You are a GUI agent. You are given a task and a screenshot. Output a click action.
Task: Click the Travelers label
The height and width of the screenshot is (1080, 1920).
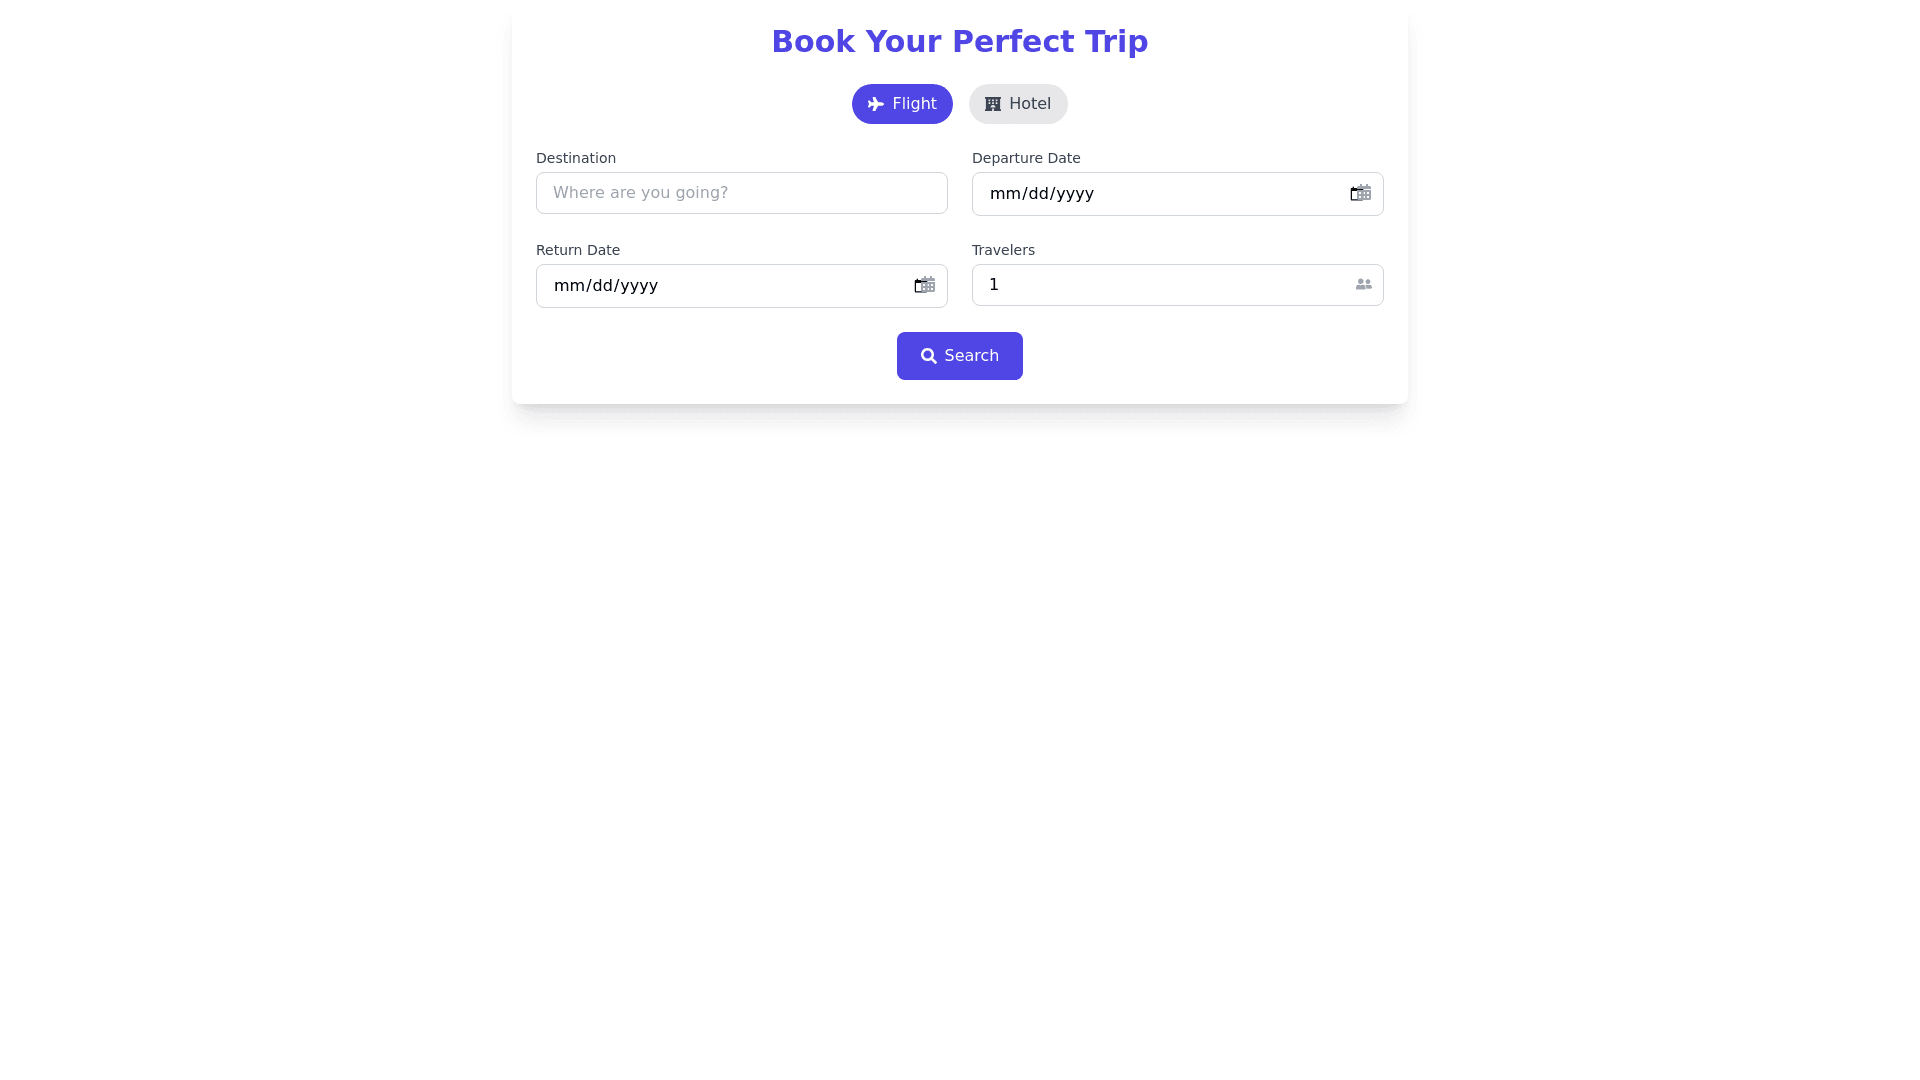pyautogui.click(x=1003, y=250)
